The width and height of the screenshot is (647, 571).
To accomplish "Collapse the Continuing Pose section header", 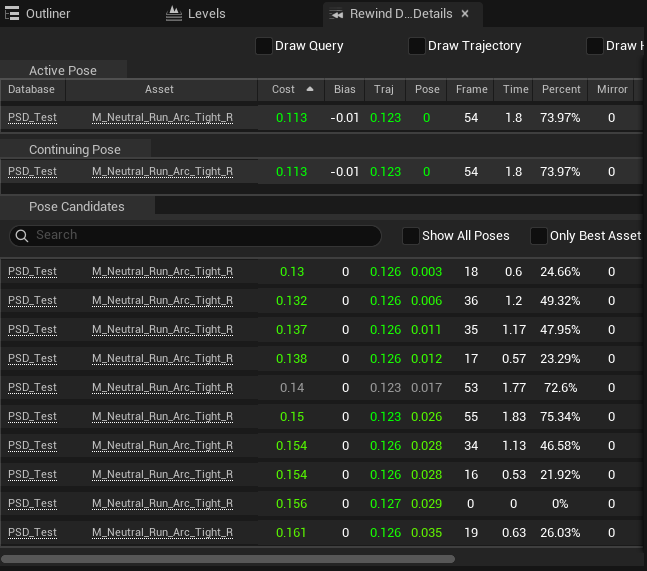I will point(75,149).
